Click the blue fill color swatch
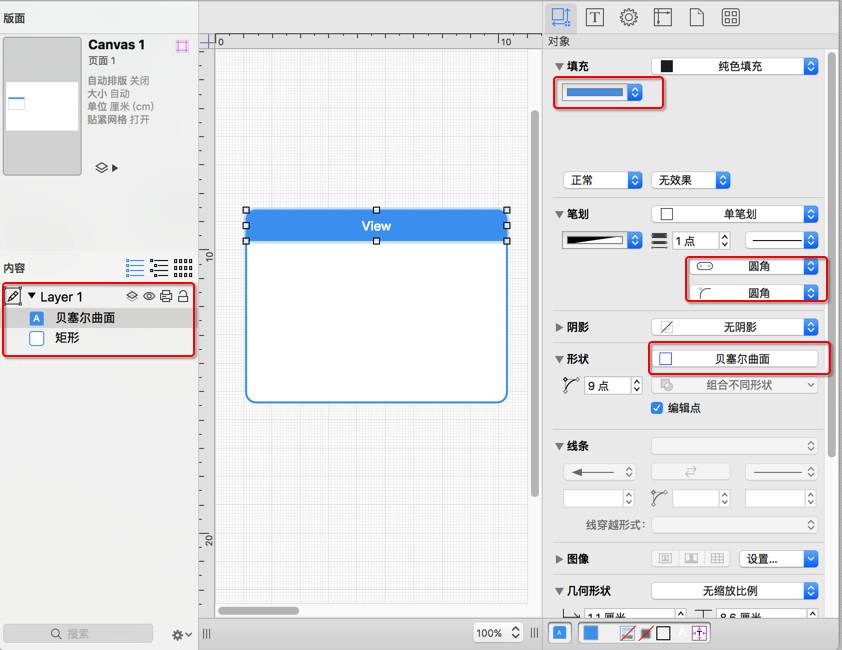This screenshot has height=650, width=842. tap(594, 93)
